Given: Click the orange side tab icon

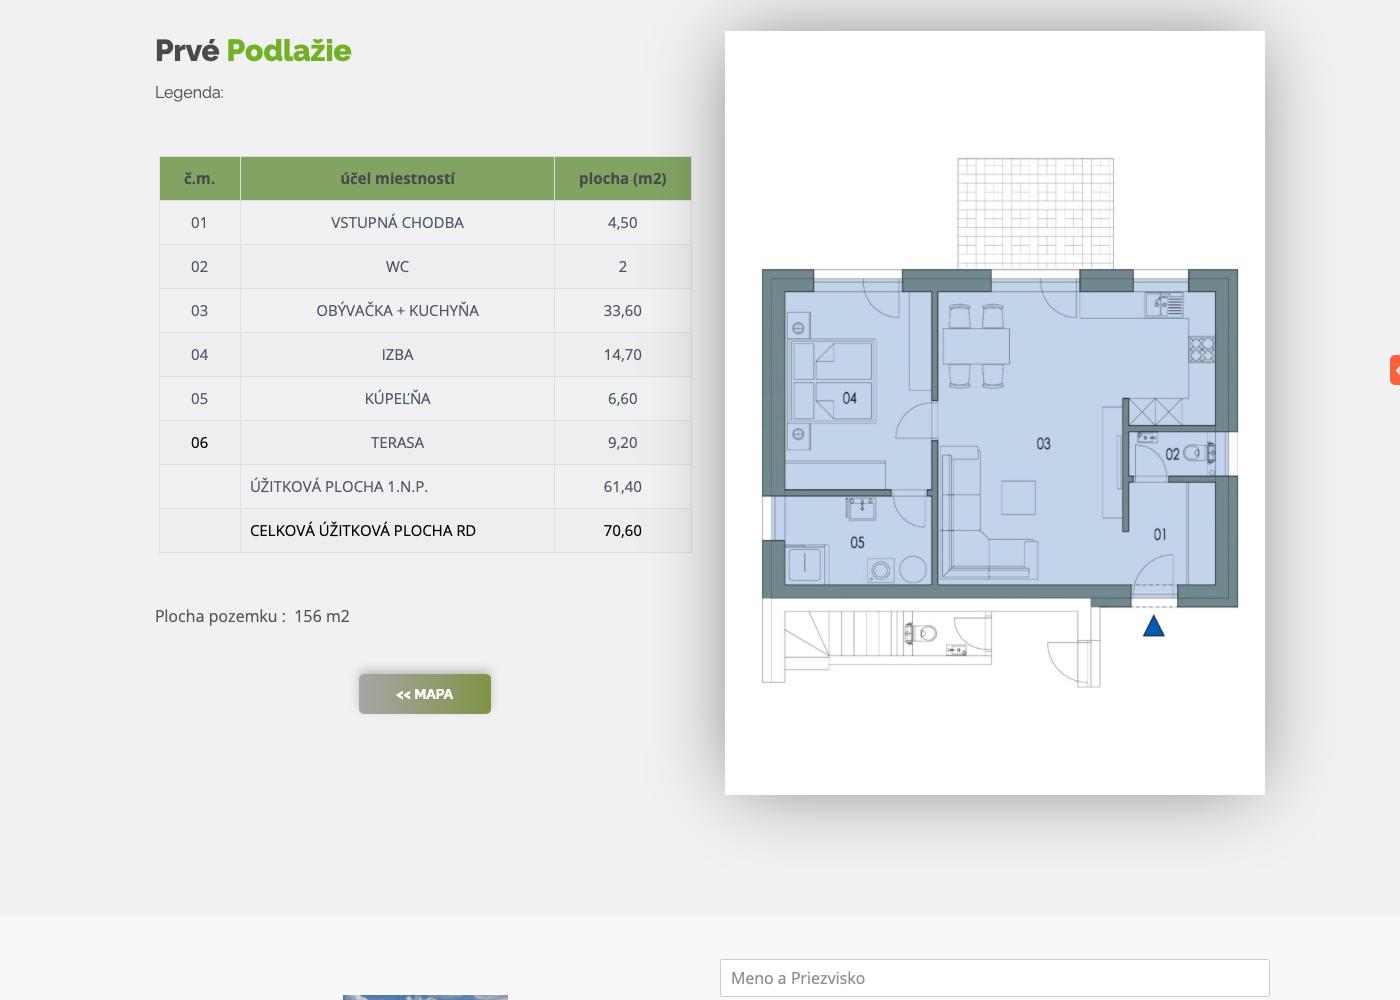Looking at the screenshot, I should click(1395, 370).
